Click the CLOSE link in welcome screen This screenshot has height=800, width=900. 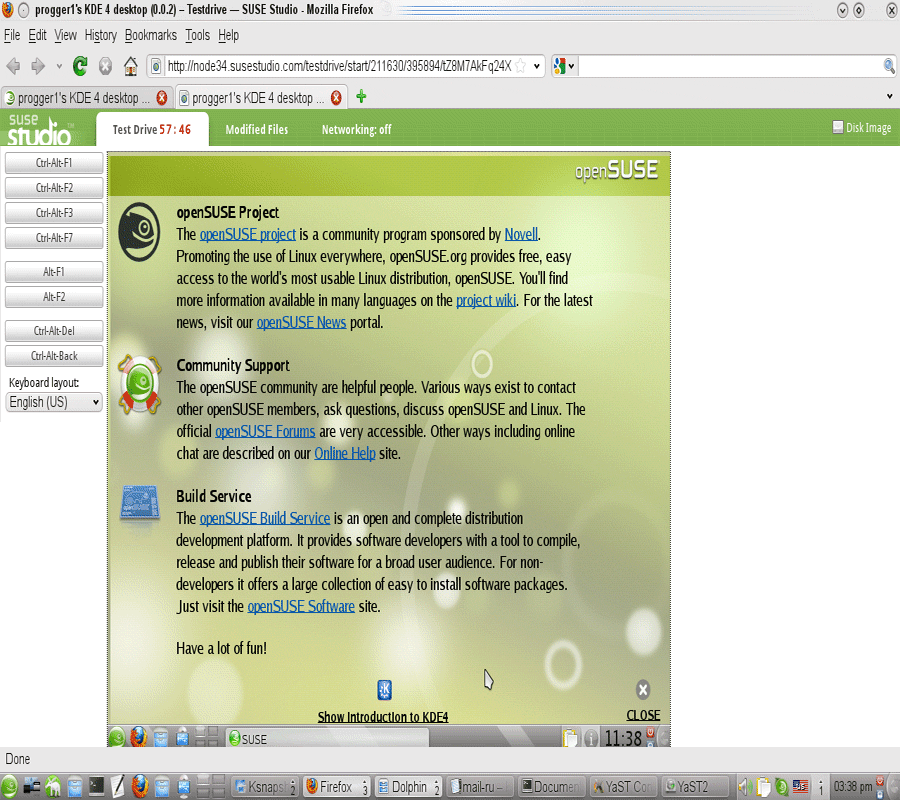643,715
